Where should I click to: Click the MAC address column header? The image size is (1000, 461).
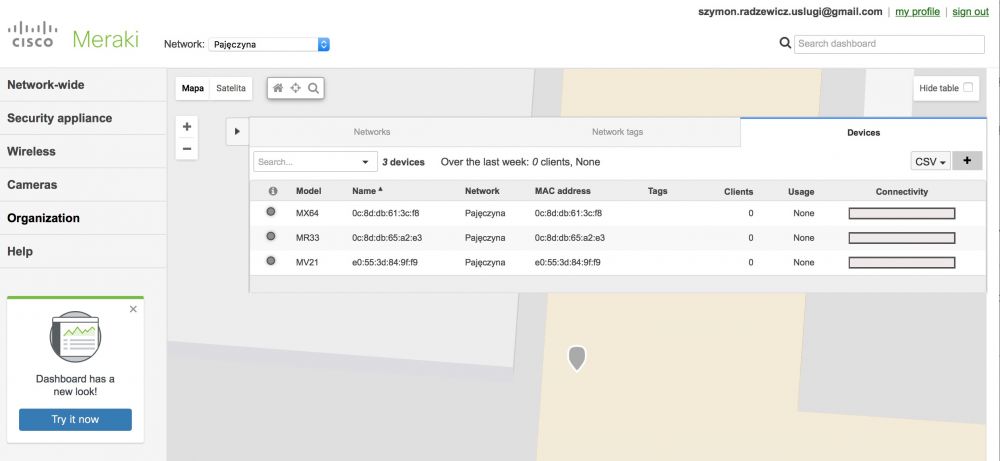pyautogui.click(x=562, y=191)
